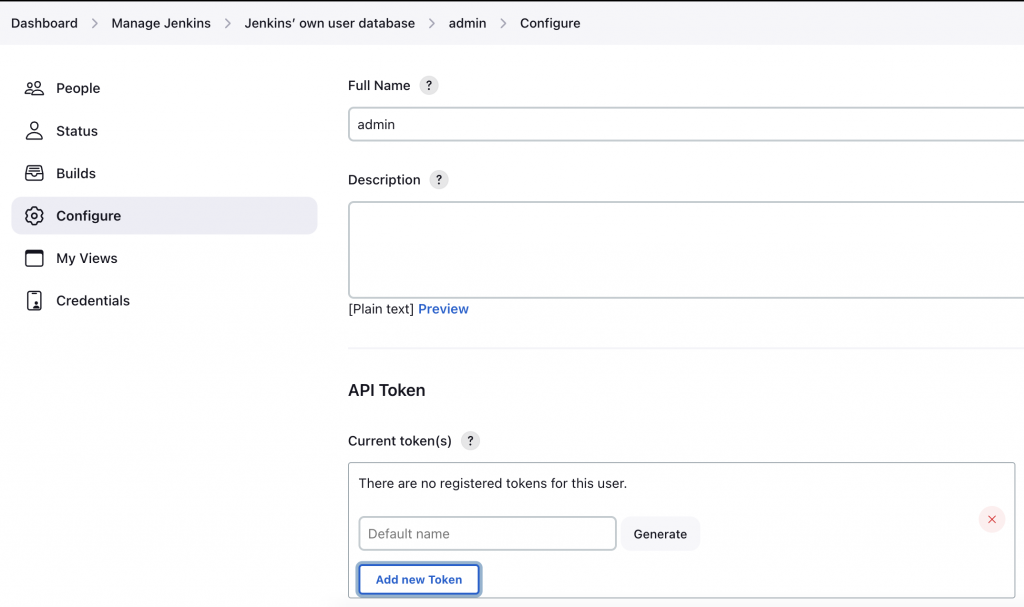Screen dimensions: 1024x607
Task: Show help for Current token(s)
Action: (x=470, y=441)
